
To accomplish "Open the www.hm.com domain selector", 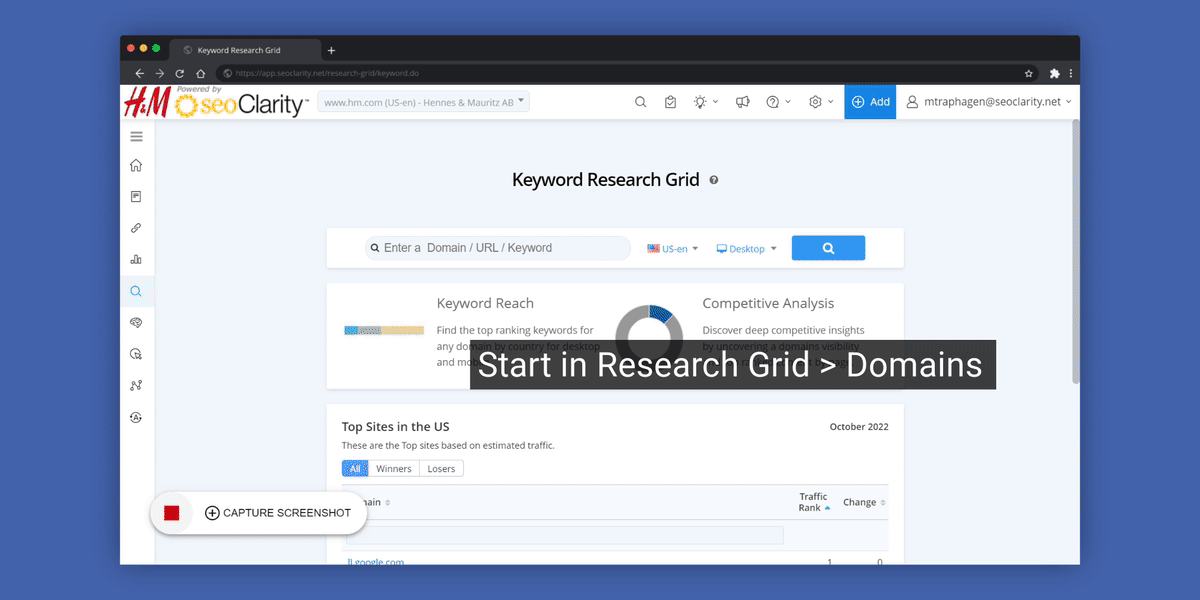I will point(423,102).
